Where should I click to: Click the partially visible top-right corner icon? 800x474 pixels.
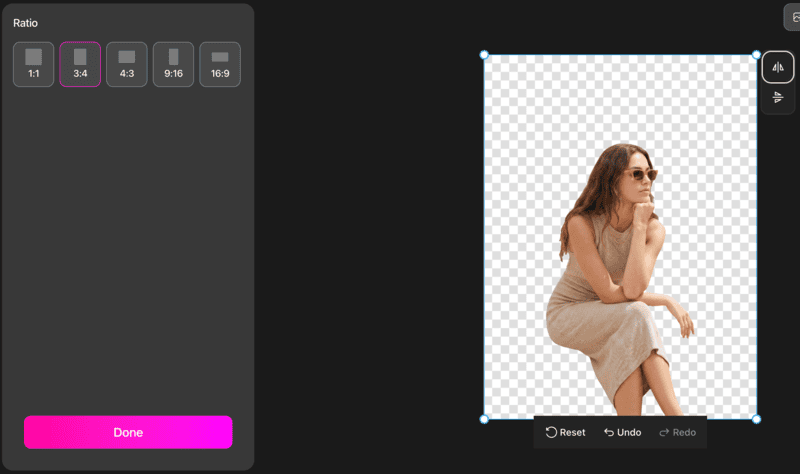[793, 18]
